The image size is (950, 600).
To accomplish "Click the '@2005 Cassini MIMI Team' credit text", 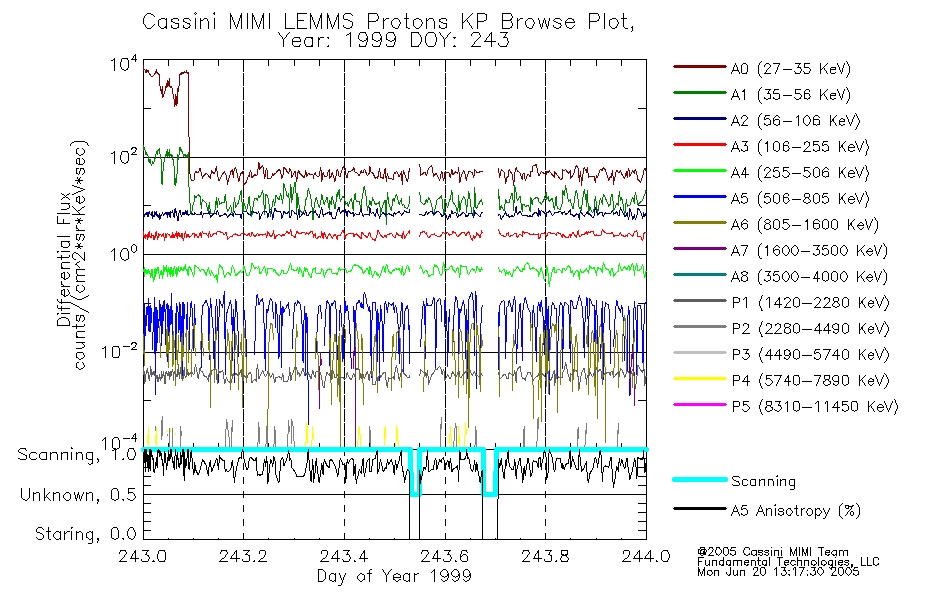I will point(773,552).
